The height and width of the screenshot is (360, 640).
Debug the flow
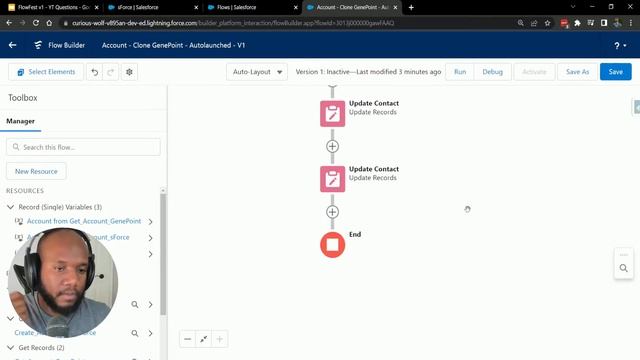coord(492,72)
